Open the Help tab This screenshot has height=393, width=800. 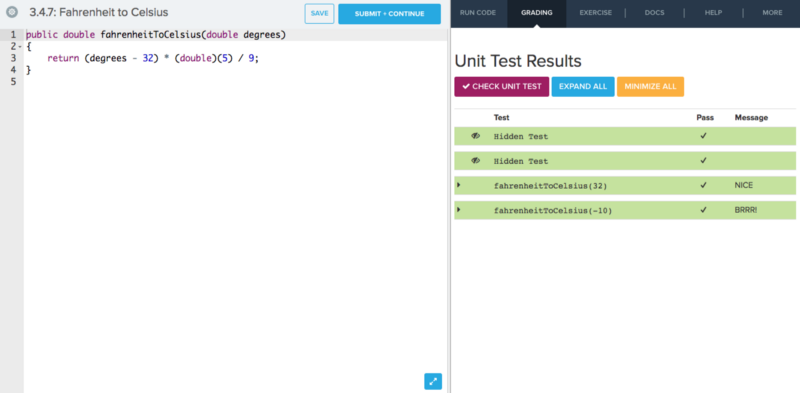pyautogui.click(x=713, y=13)
